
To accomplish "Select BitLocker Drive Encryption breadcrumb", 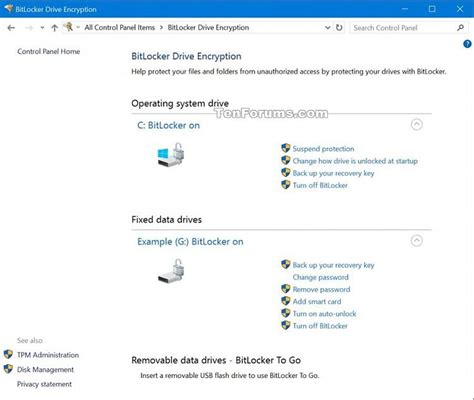I will pos(208,28).
